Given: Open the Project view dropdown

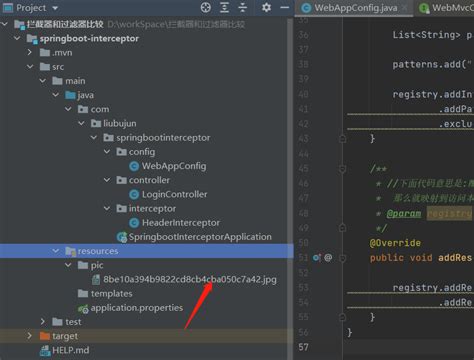Looking at the screenshot, I should coord(55,8).
